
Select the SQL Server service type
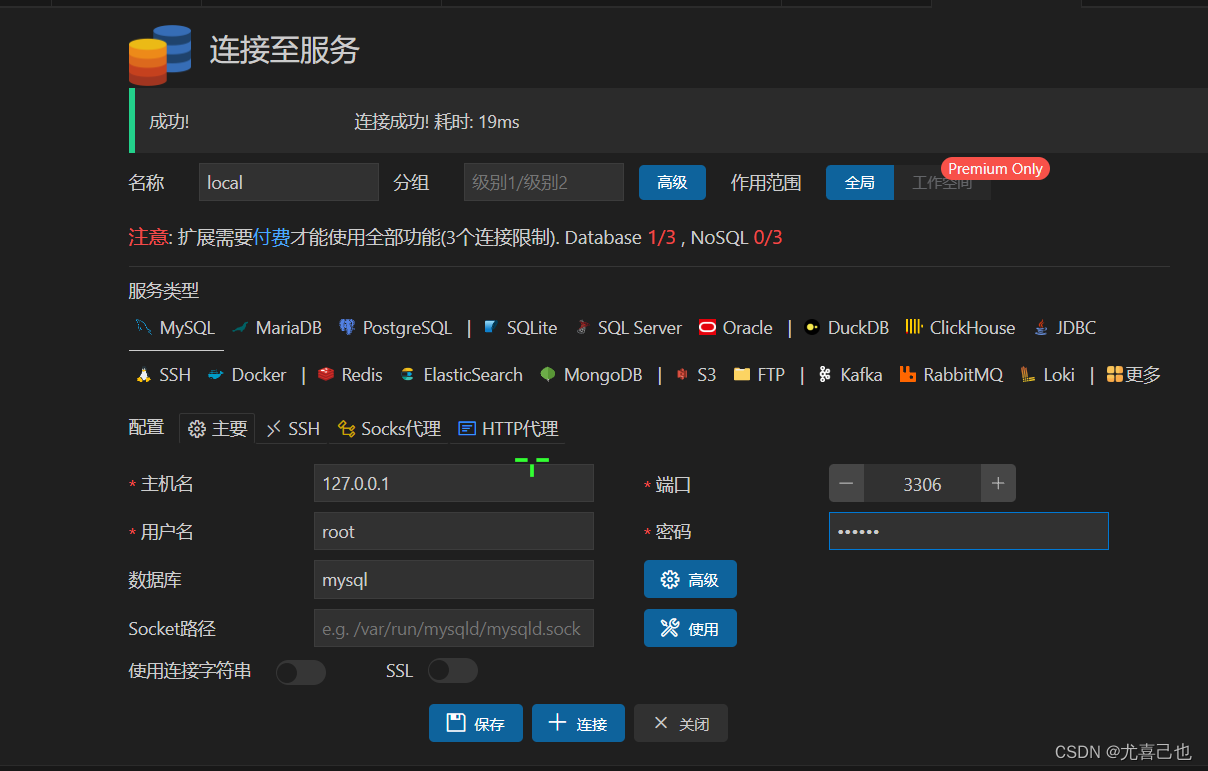[628, 328]
